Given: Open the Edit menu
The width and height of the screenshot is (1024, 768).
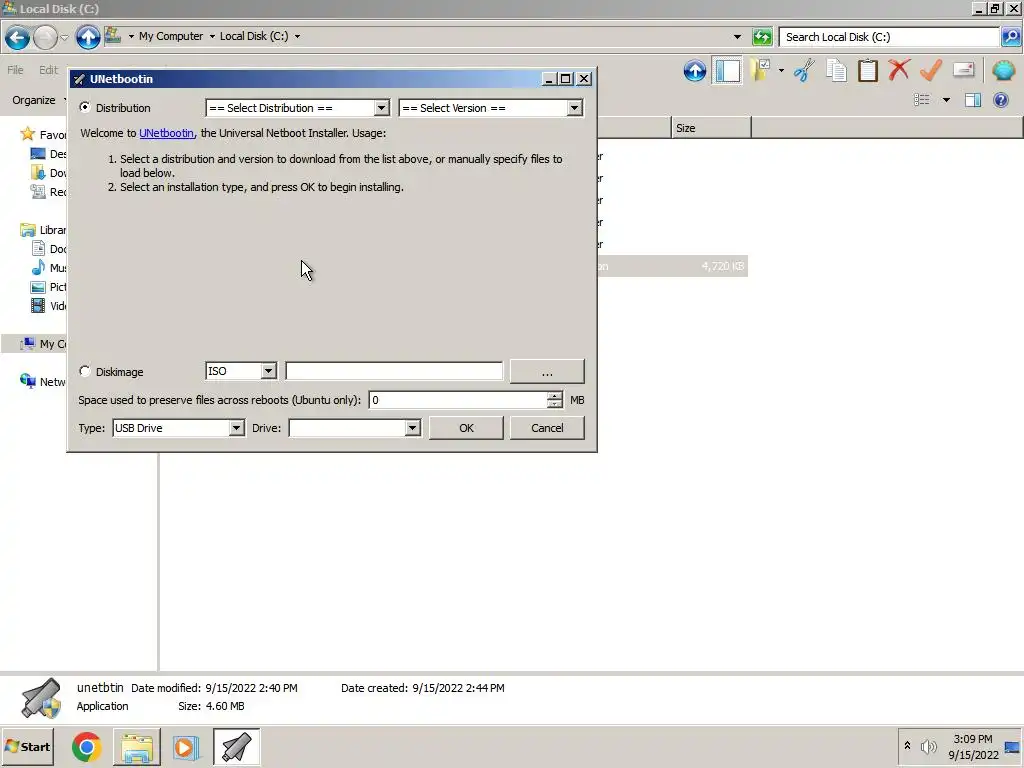Looking at the screenshot, I should pyautogui.click(x=48, y=70).
